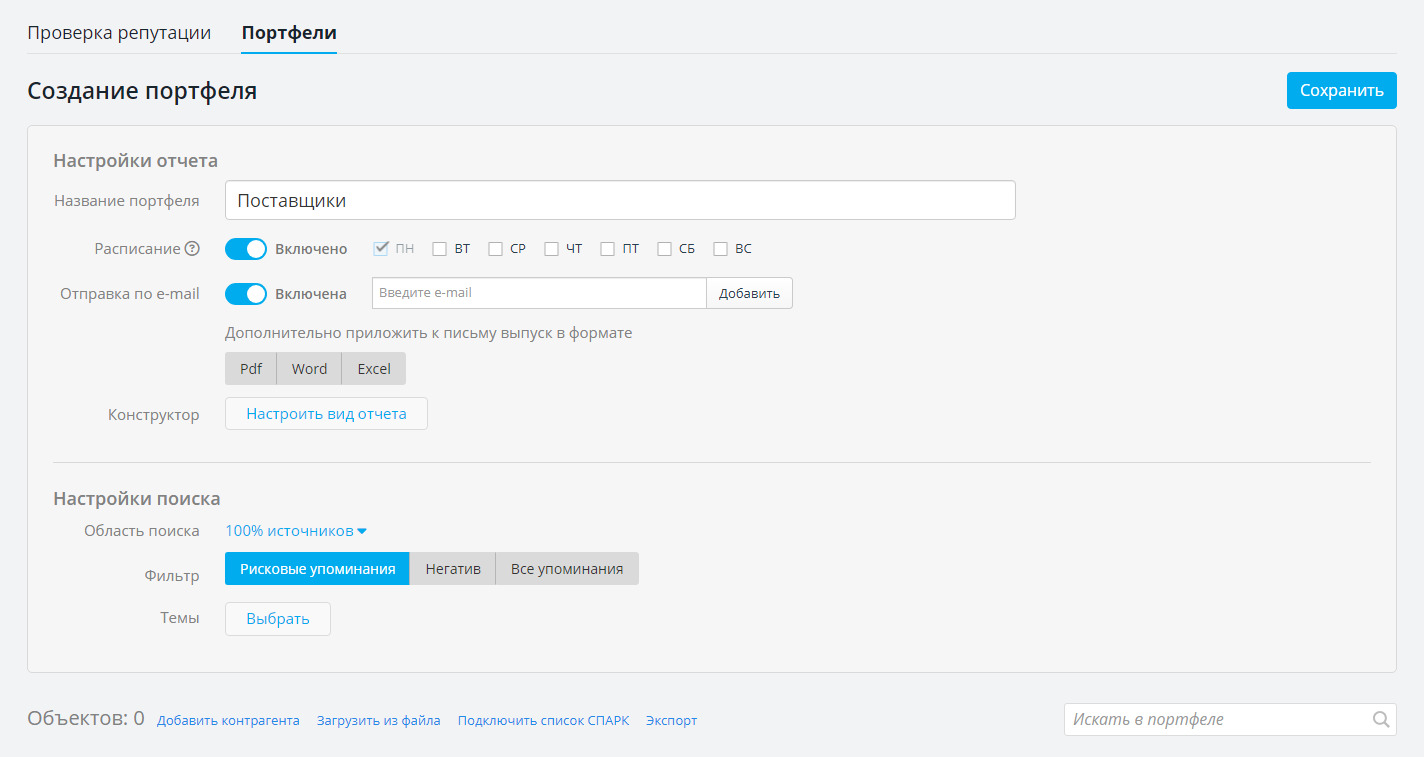Click Загрузить из файла link
This screenshot has width=1424, height=757.
click(379, 720)
